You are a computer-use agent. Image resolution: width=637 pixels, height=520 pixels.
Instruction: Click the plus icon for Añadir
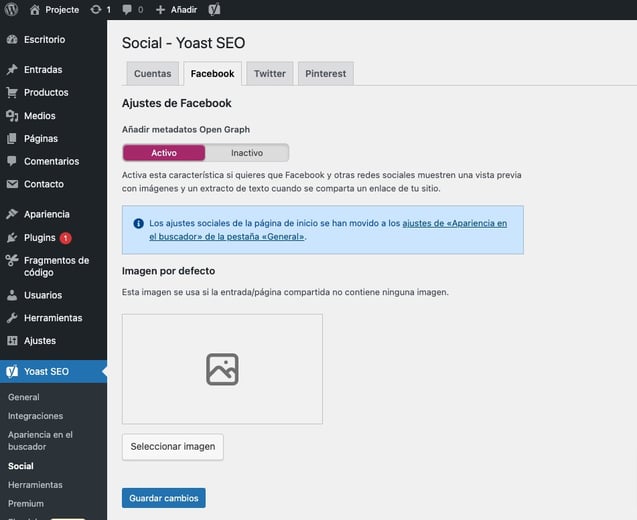[x=160, y=10]
